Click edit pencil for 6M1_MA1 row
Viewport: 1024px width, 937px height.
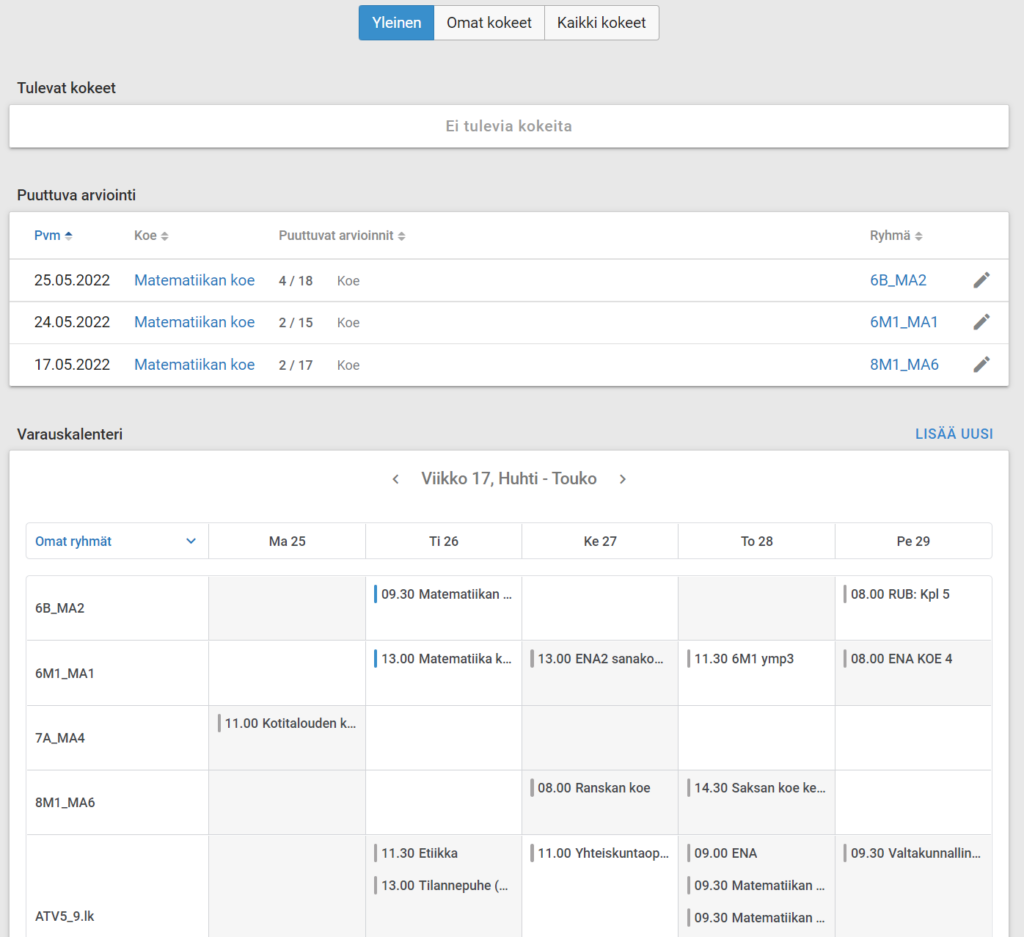(x=982, y=322)
